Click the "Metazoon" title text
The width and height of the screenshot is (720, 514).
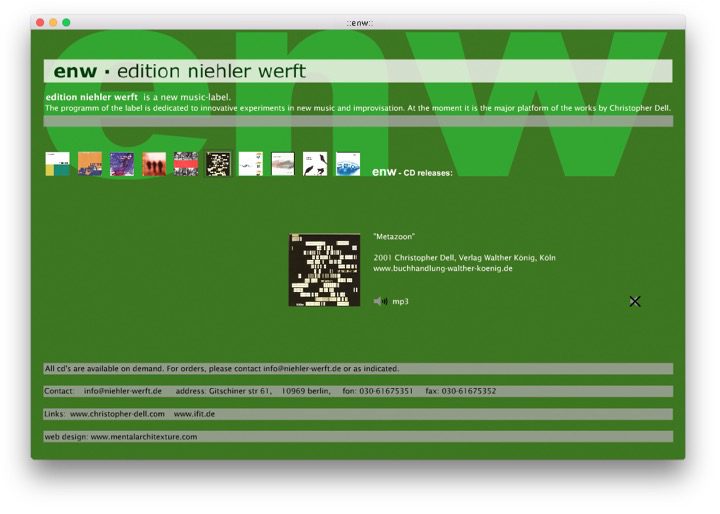coord(394,237)
